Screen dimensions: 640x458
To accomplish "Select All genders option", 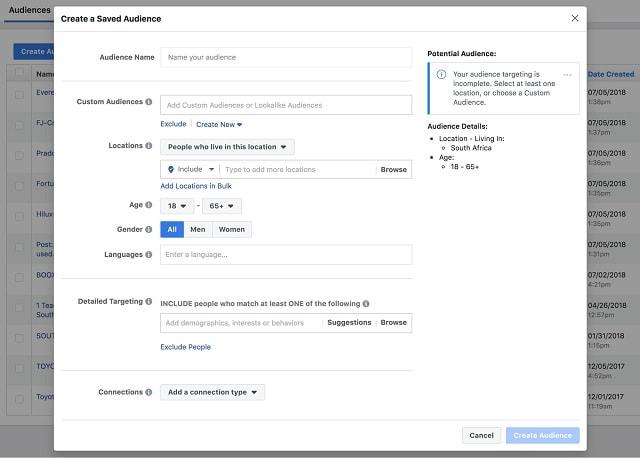I will pyautogui.click(x=172, y=229).
